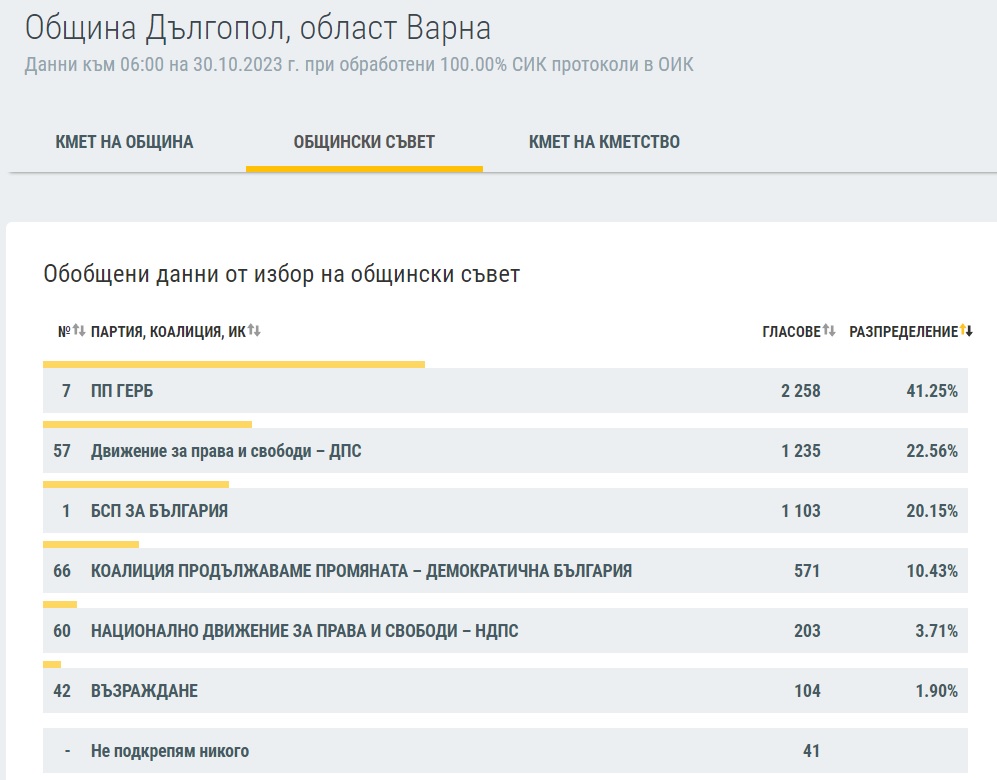Switch to КМЕТ НА КМЕТСТВО tab
Screen dimensions: 997x780
pyautogui.click(x=604, y=142)
